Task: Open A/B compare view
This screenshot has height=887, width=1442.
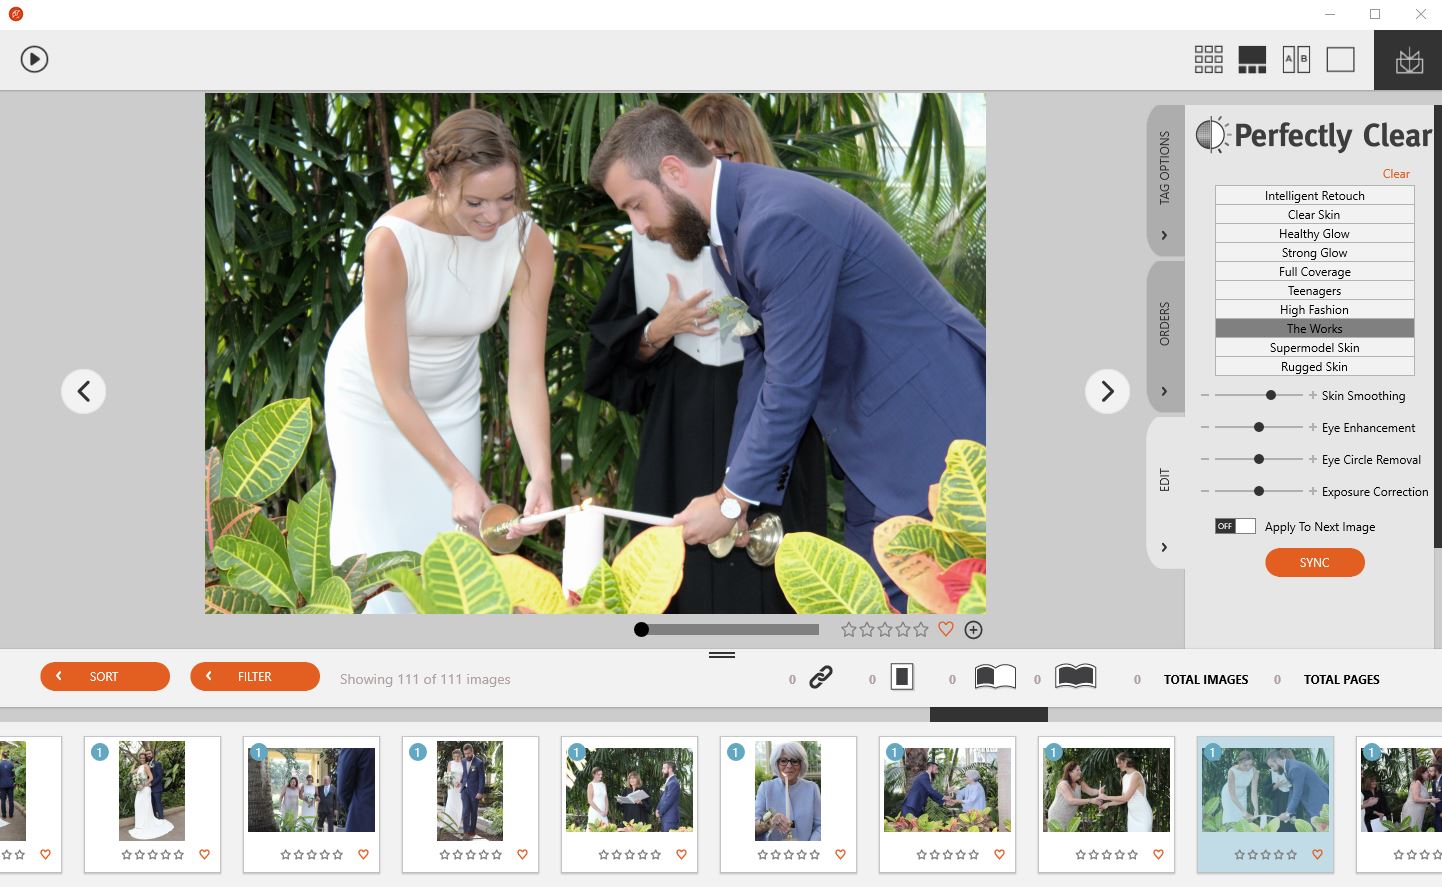Action: [x=1296, y=59]
